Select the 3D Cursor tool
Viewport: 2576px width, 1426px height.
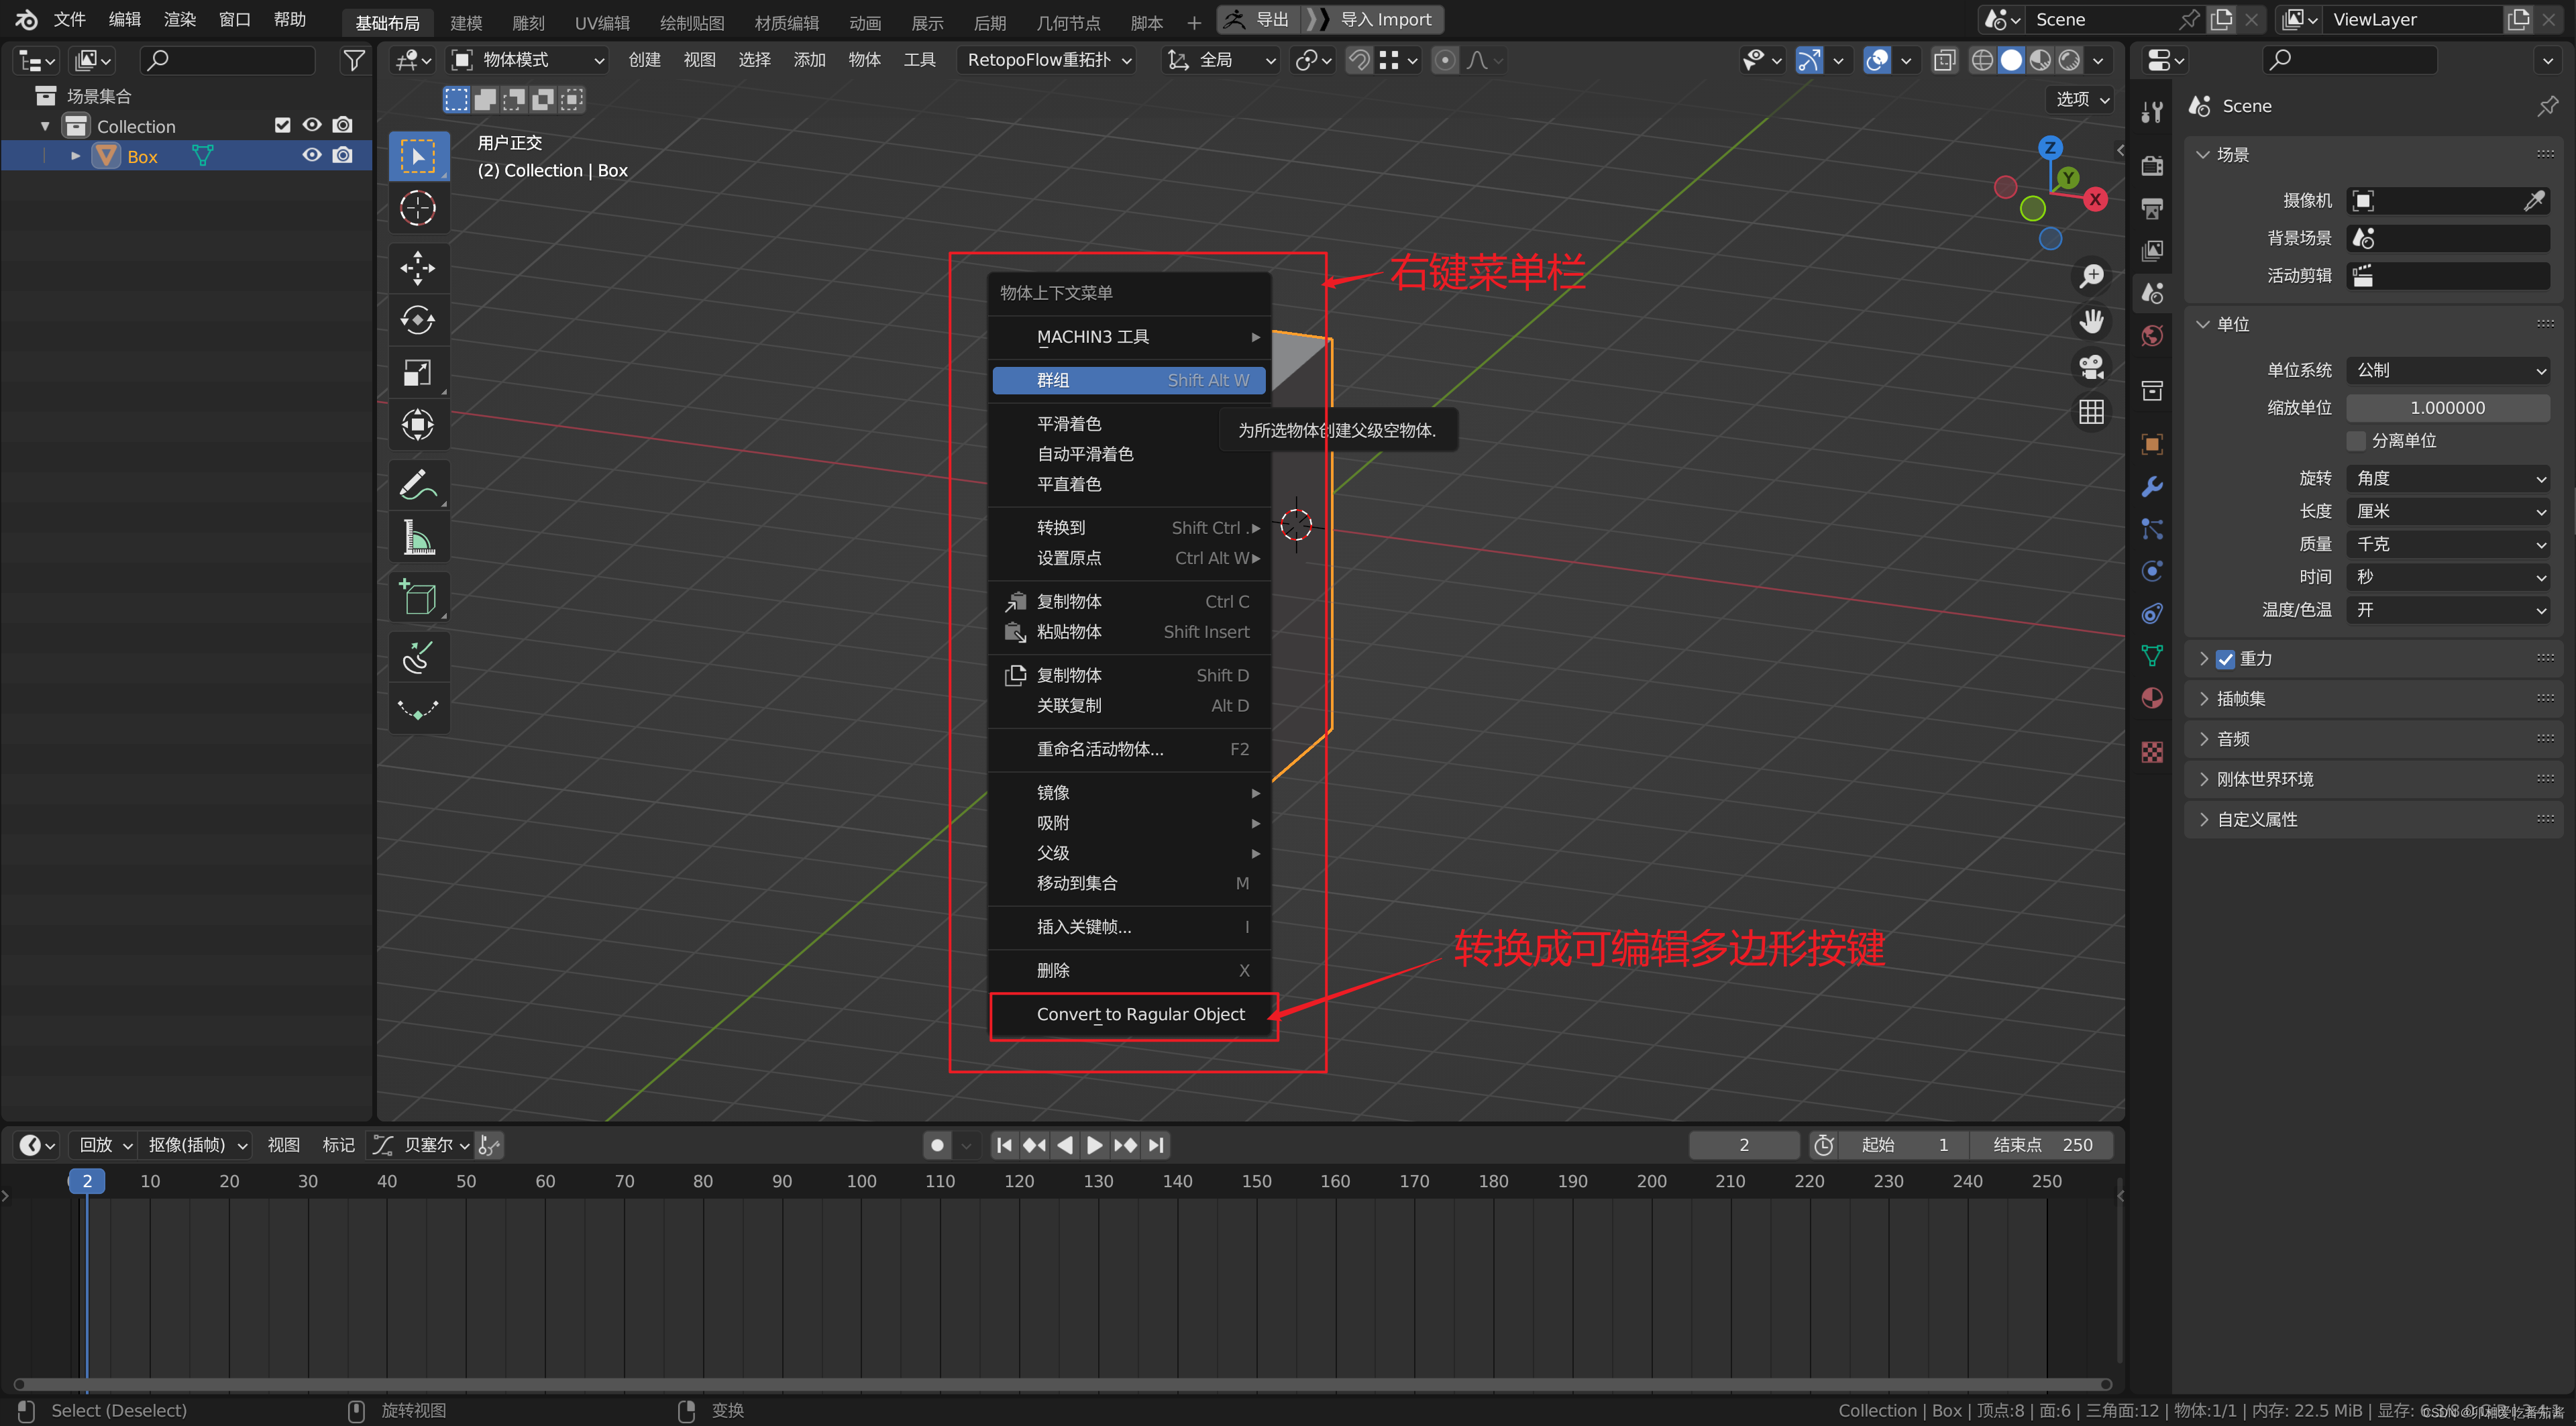(418, 209)
